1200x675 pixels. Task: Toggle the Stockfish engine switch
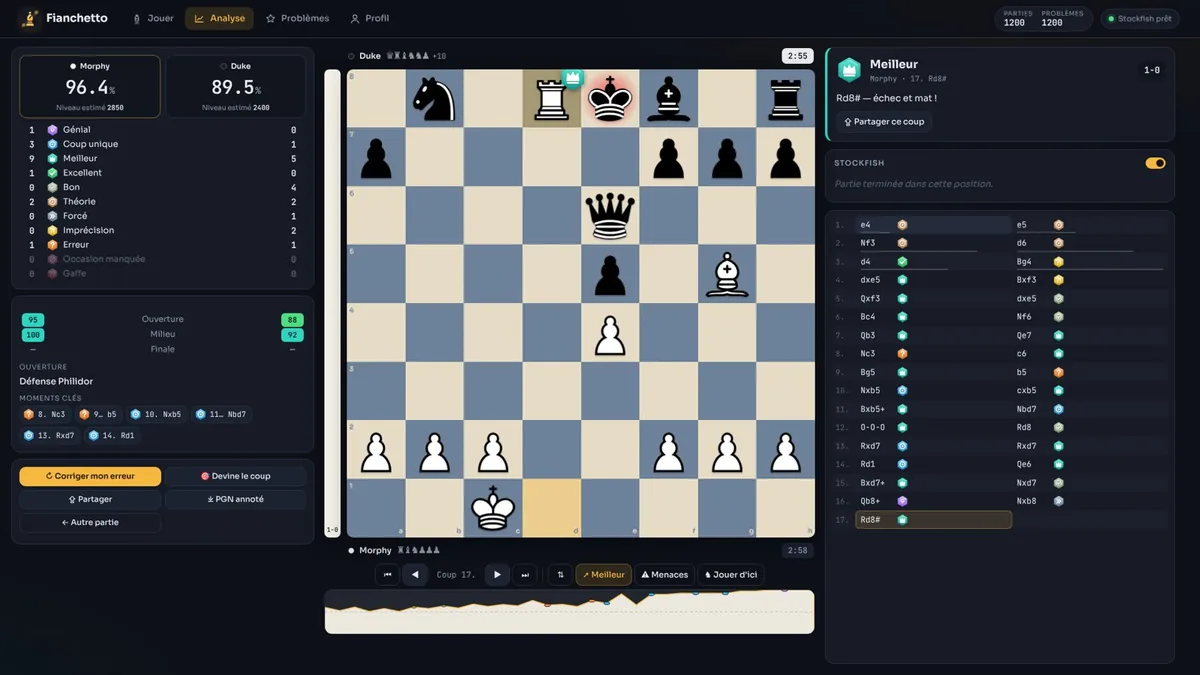1155,163
